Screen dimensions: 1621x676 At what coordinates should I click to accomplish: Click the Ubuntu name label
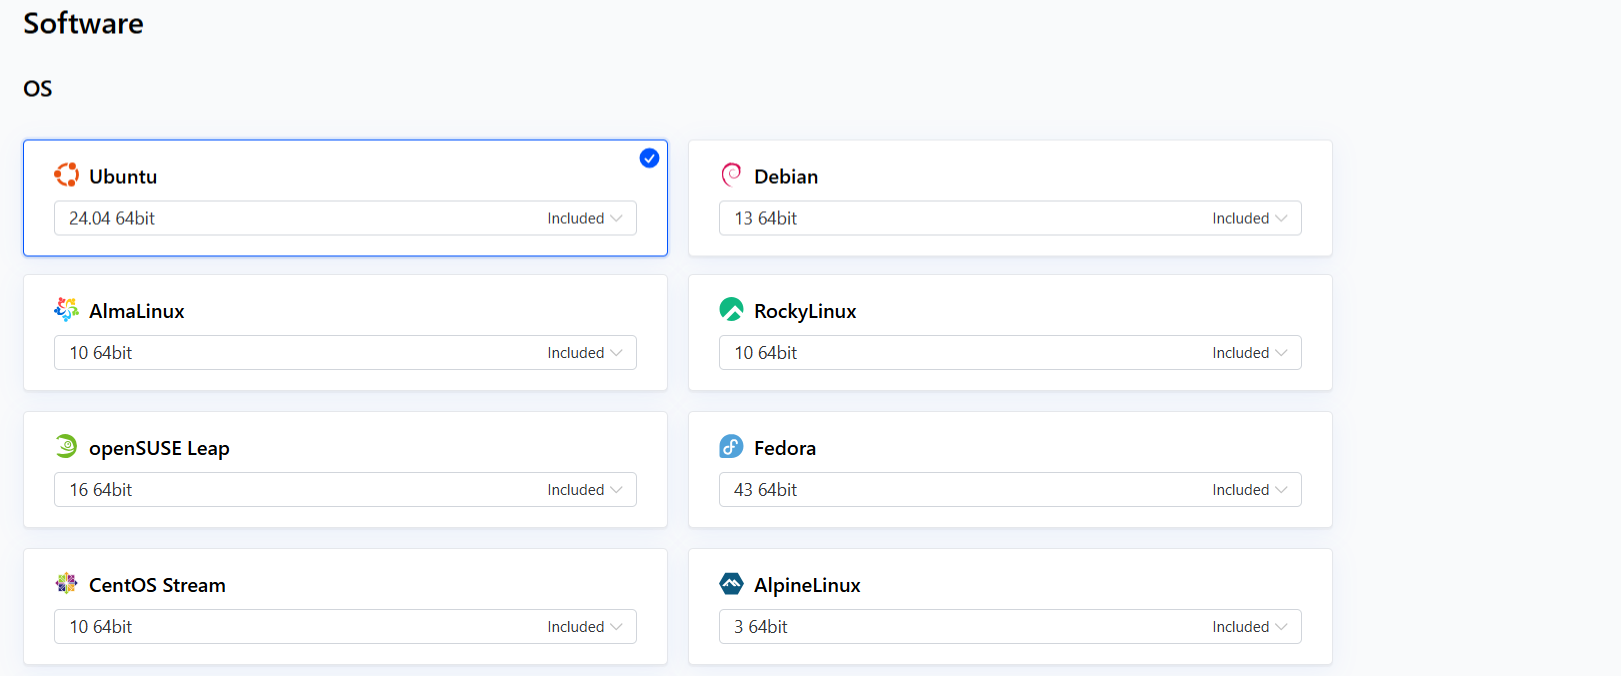coord(123,176)
